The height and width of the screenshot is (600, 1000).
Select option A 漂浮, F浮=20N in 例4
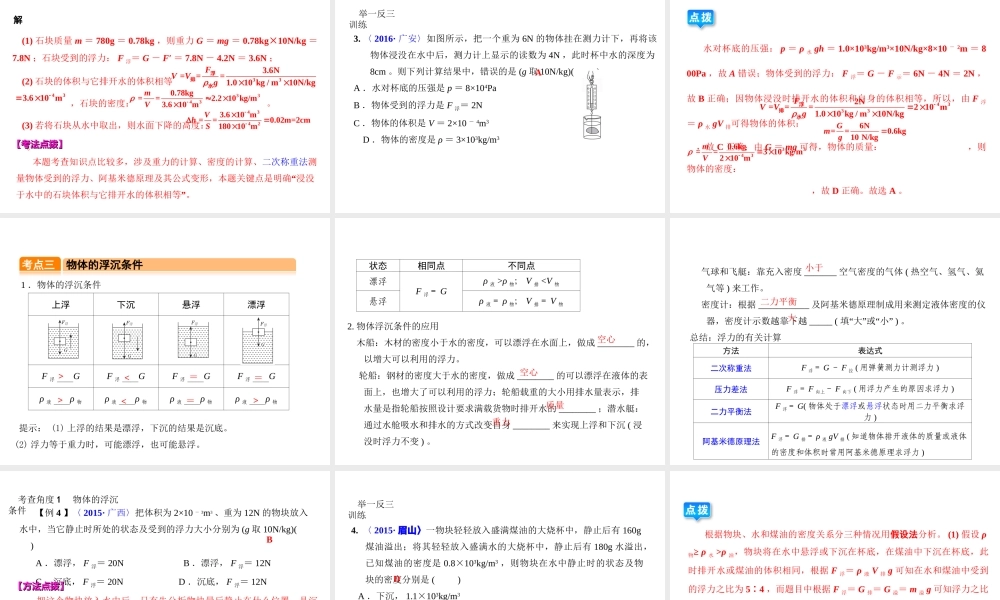pos(80,563)
